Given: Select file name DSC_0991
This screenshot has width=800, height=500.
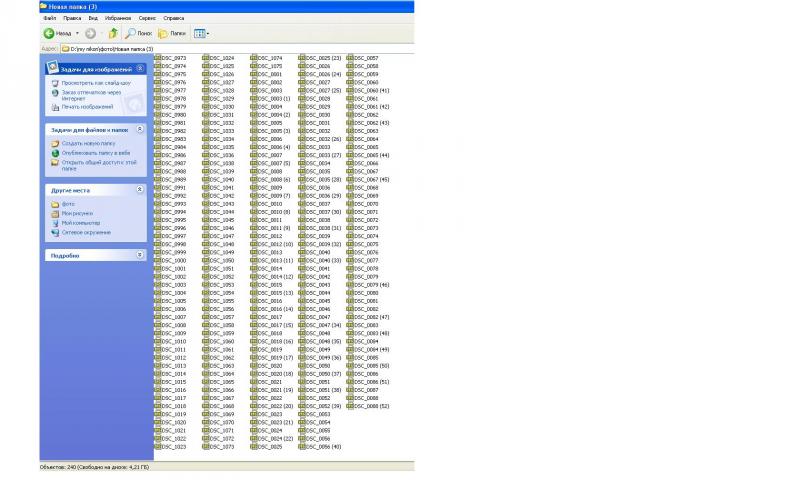Looking at the screenshot, I should pyautogui.click(x=174, y=188).
